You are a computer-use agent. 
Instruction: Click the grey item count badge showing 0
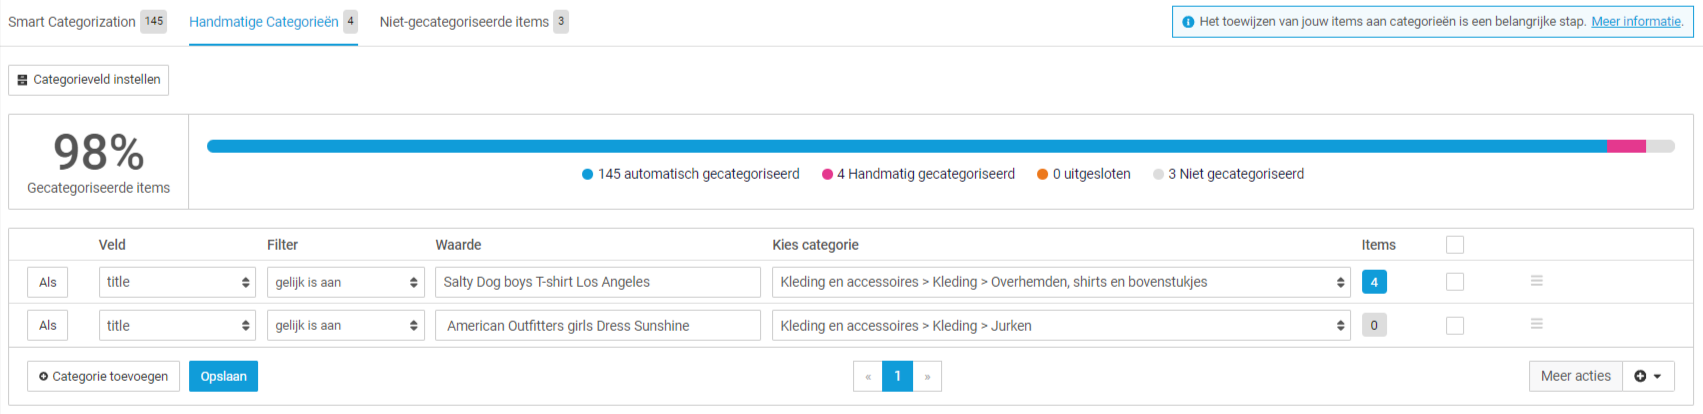pyautogui.click(x=1374, y=325)
